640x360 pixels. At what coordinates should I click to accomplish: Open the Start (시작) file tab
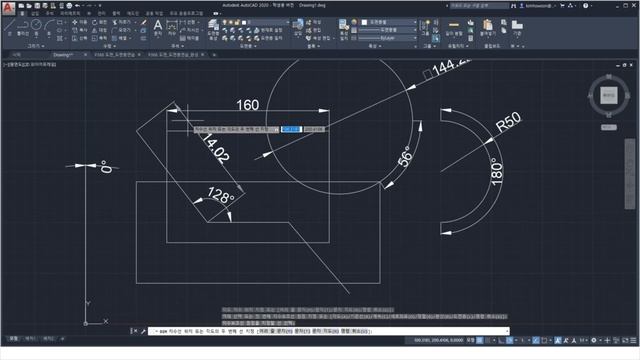click(16, 54)
